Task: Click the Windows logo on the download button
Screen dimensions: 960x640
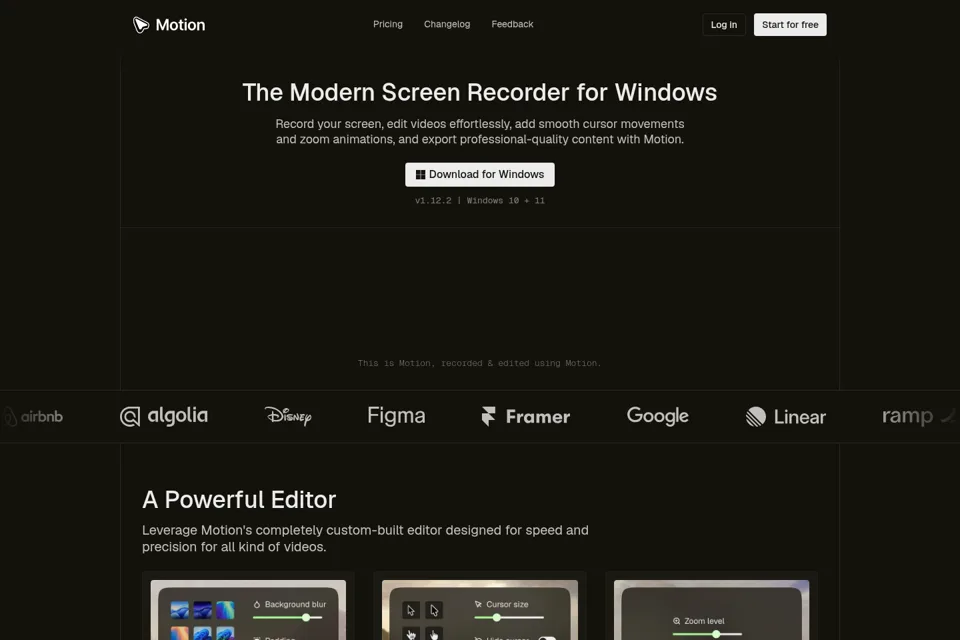Action: click(x=420, y=175)
